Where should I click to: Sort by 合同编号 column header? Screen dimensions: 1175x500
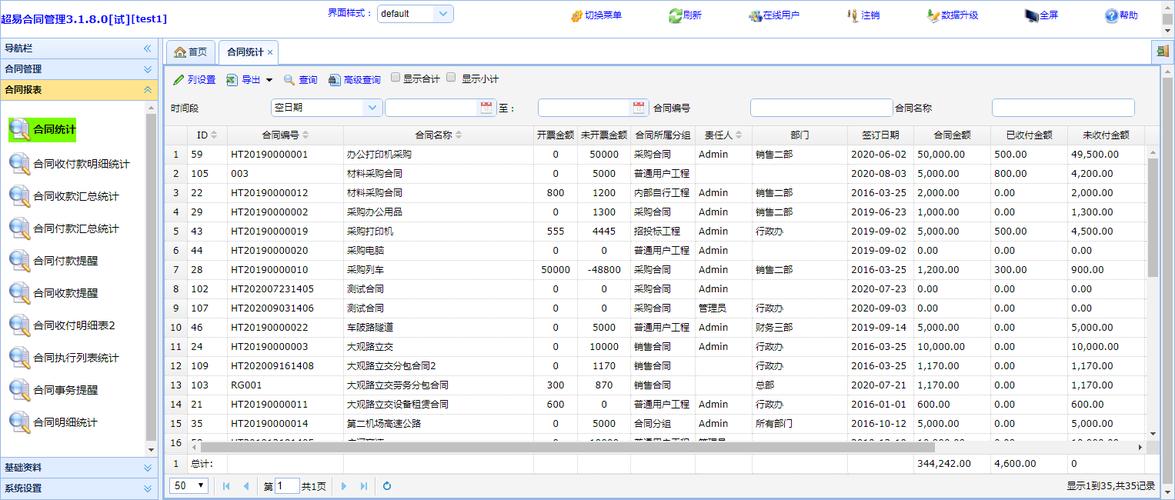point(285,136)
